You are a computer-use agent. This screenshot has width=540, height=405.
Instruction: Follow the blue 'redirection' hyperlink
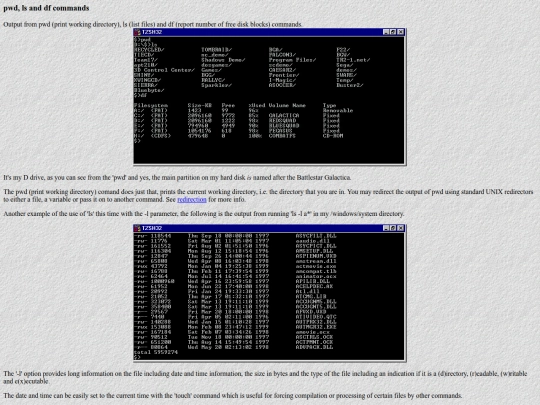[192, 200]
